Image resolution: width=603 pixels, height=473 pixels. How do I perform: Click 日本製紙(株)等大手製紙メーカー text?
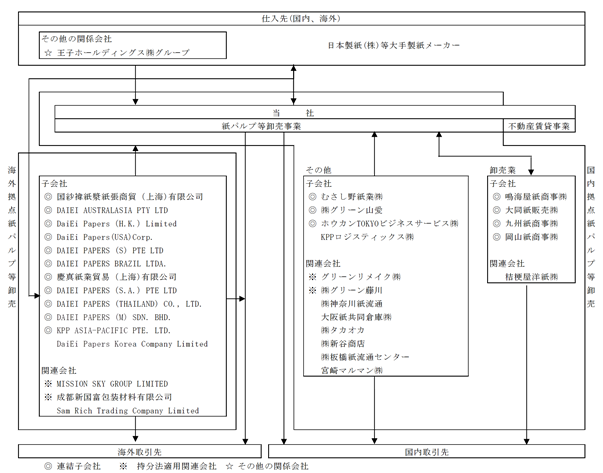point(393,45)
